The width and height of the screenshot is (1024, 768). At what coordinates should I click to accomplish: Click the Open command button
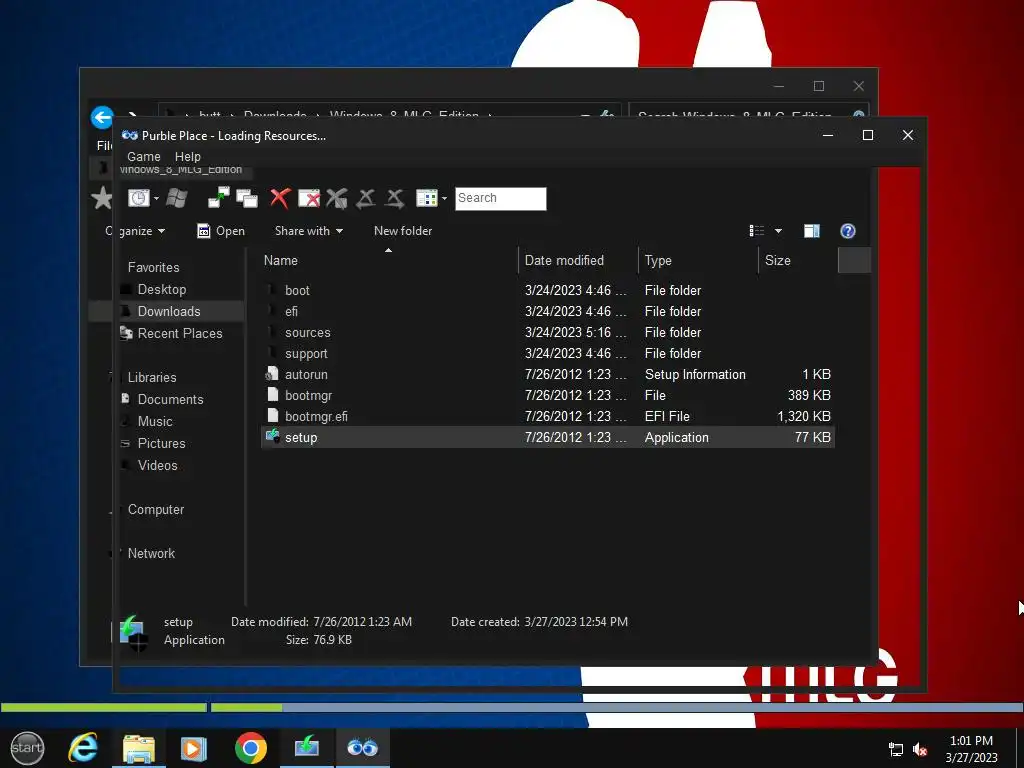pyautogui.click(x=221, y=231)
